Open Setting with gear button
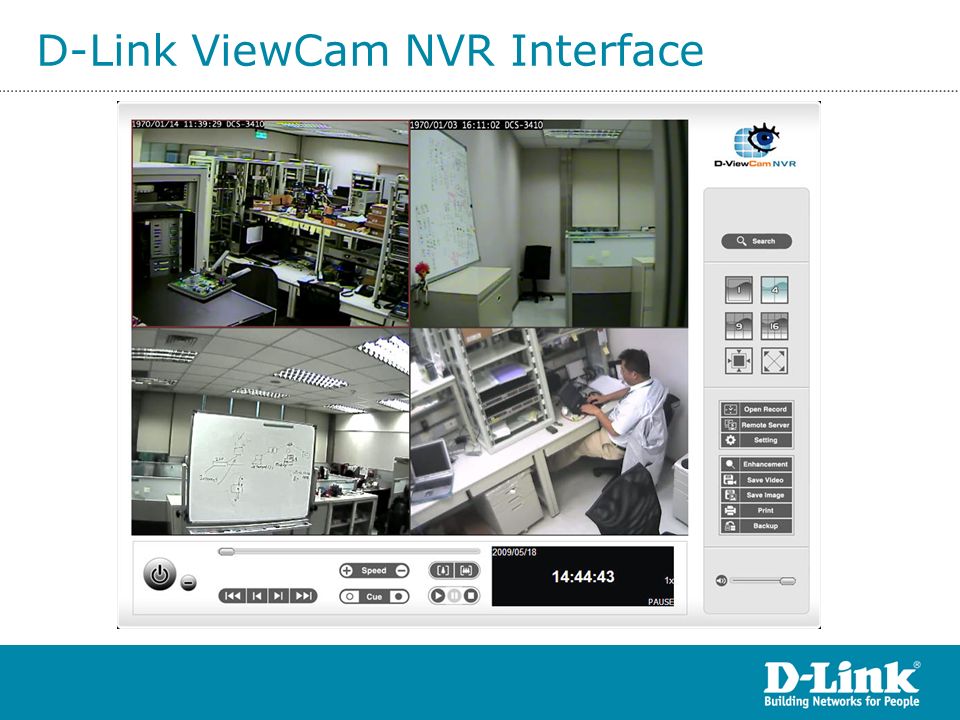960x720 pixels. coord(757,440)
